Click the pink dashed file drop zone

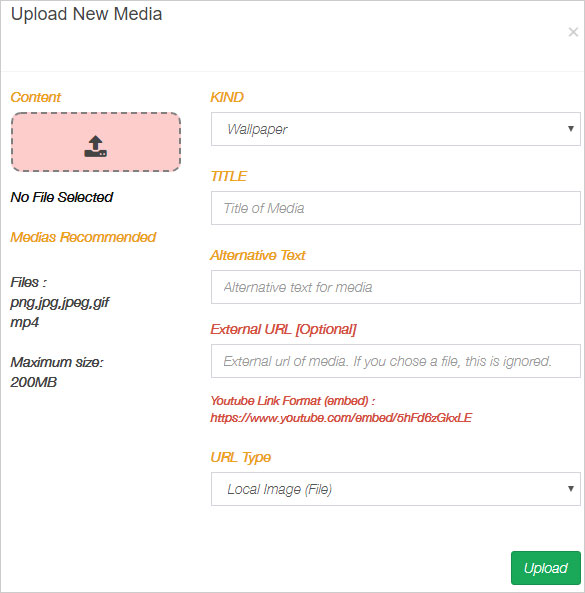coord(96,142)
